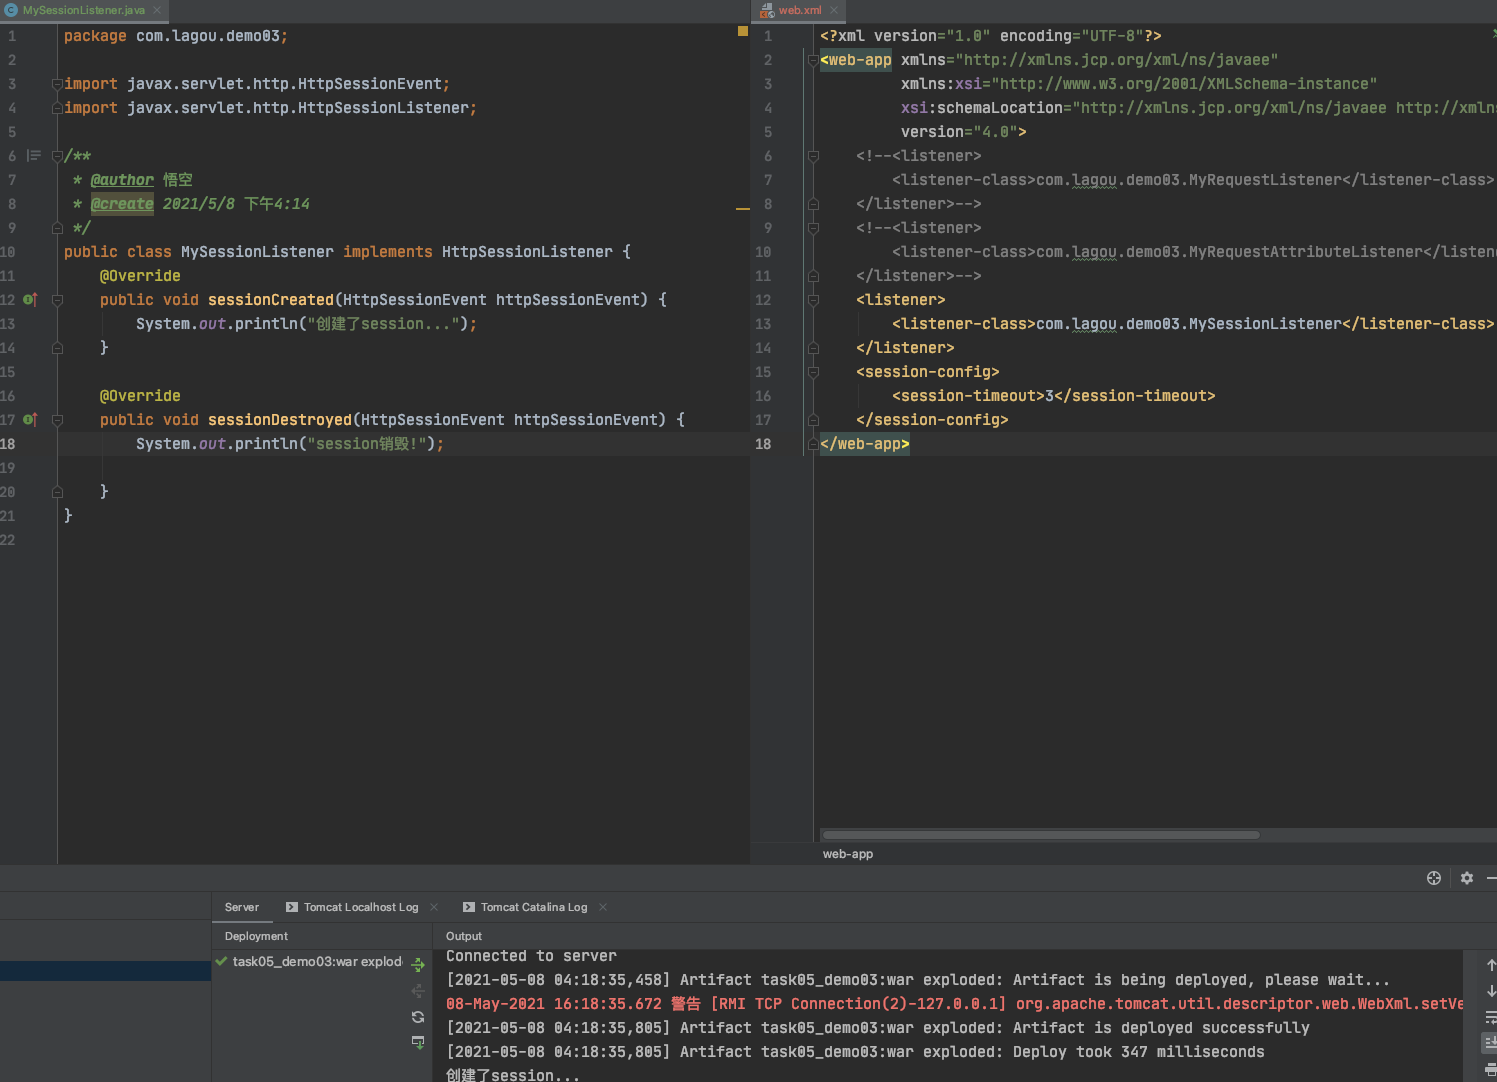Close the MySessionListener.java editor tab
Image resolution: width=1497 pixels, height=1082 pixels.
coord(157,10)
